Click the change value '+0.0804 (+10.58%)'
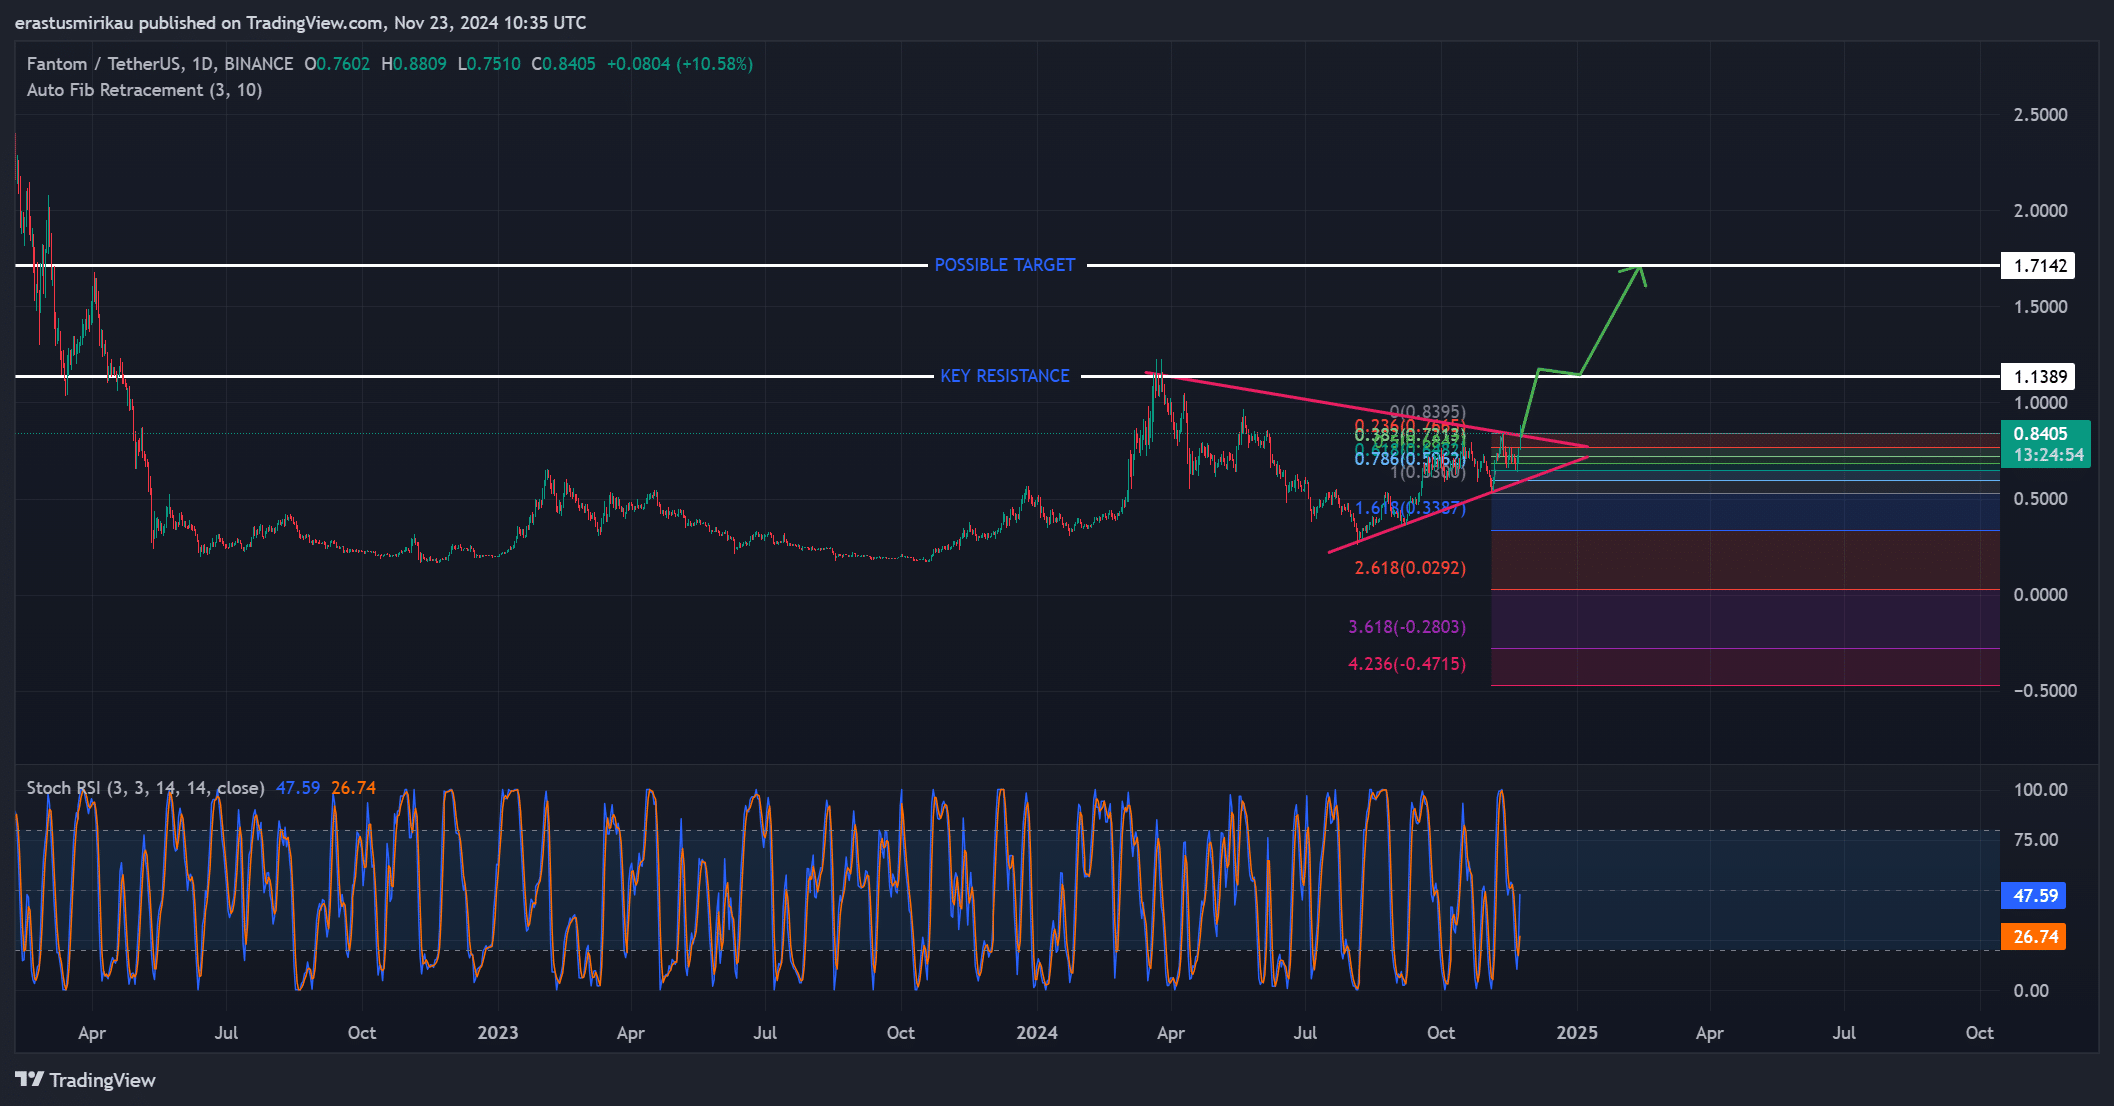Image resolution: width=2114 pixels, height=1106 pixels. pyautogui.click(x=680, y=64)
